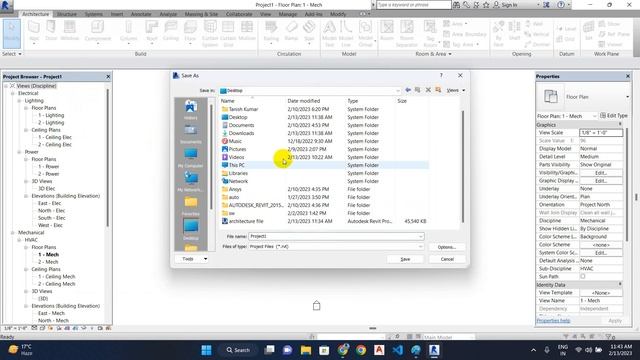
Task: Switch to the Structure ribbon tab
Action: 67,14
